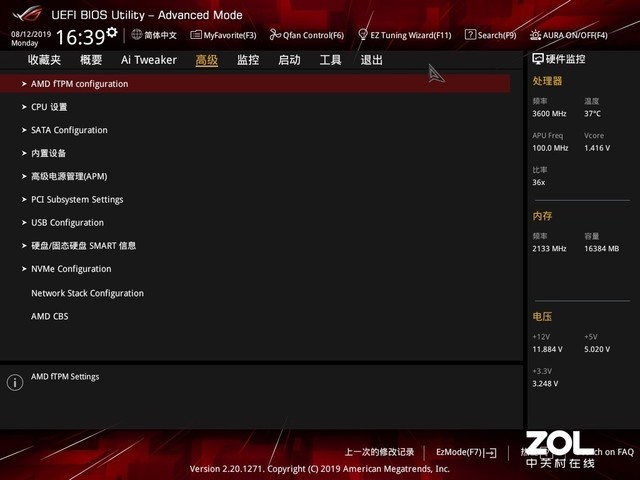Click the 11.884 V reading

(x=547, y=349)
